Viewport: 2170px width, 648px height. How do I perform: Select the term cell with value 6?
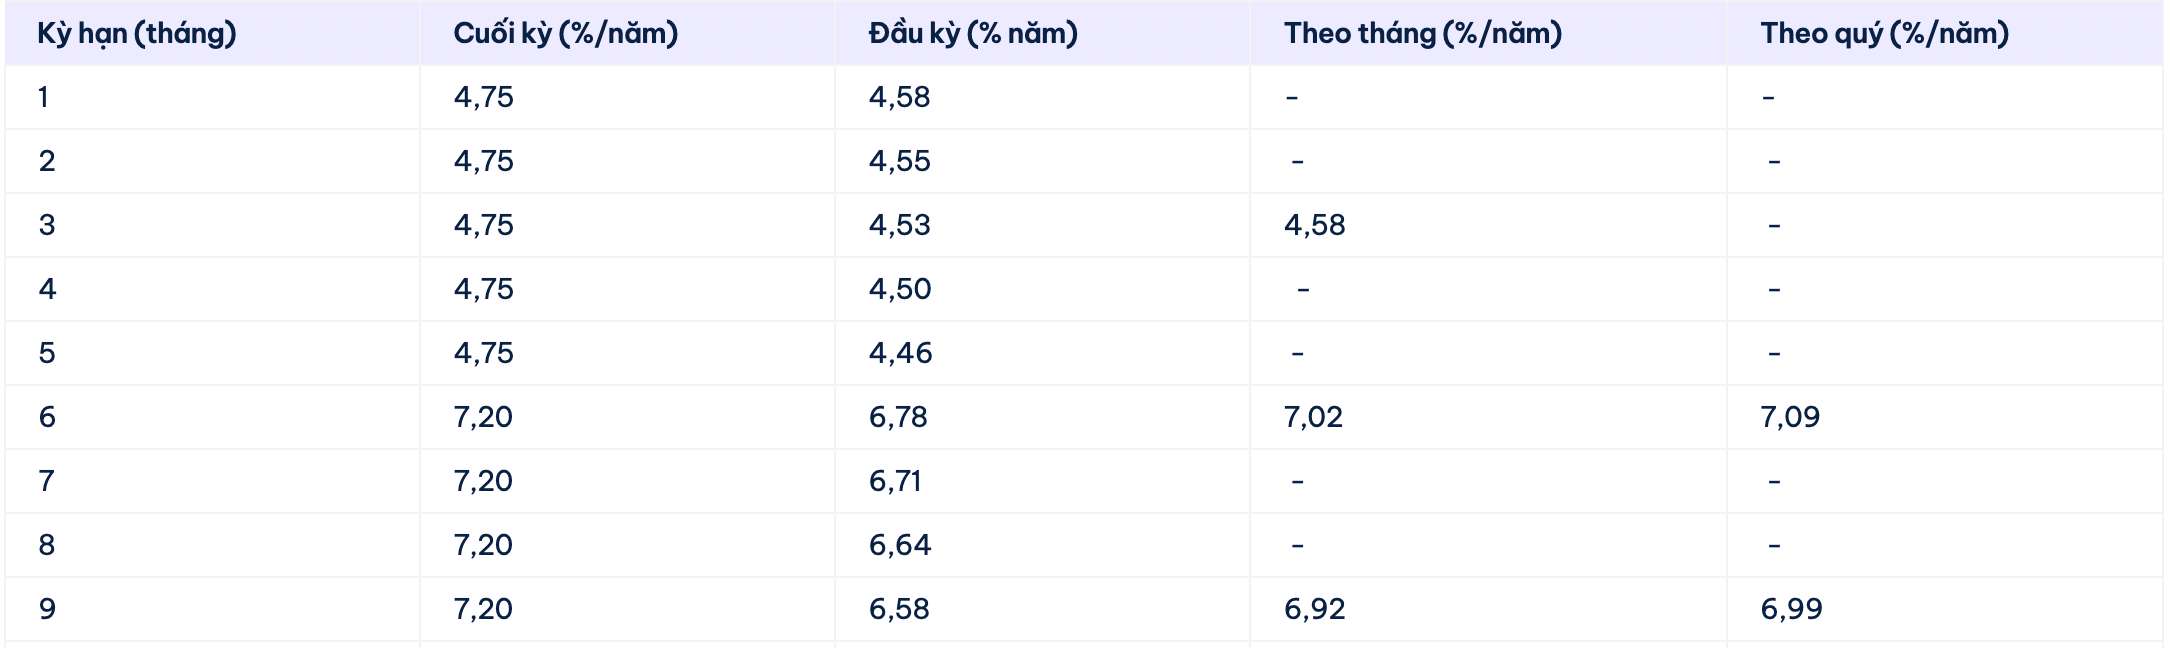point(47,417)
